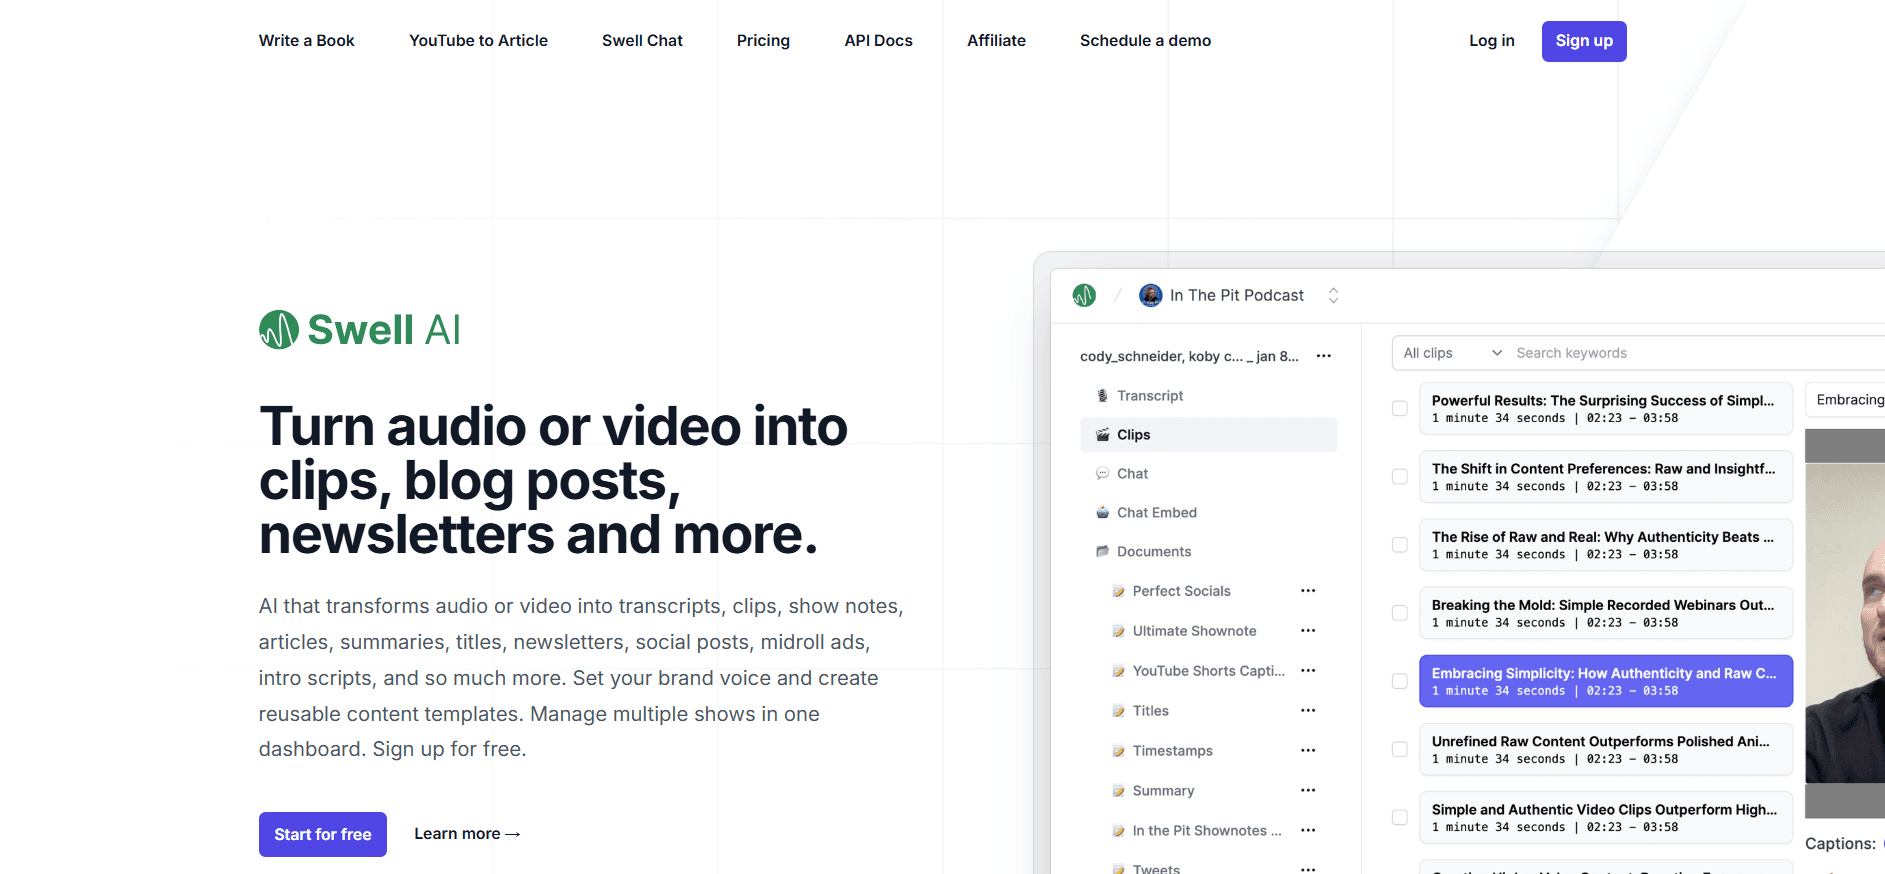
Task: Open more options for YouTube Shorts Capti
Action: coord(1308,671)
